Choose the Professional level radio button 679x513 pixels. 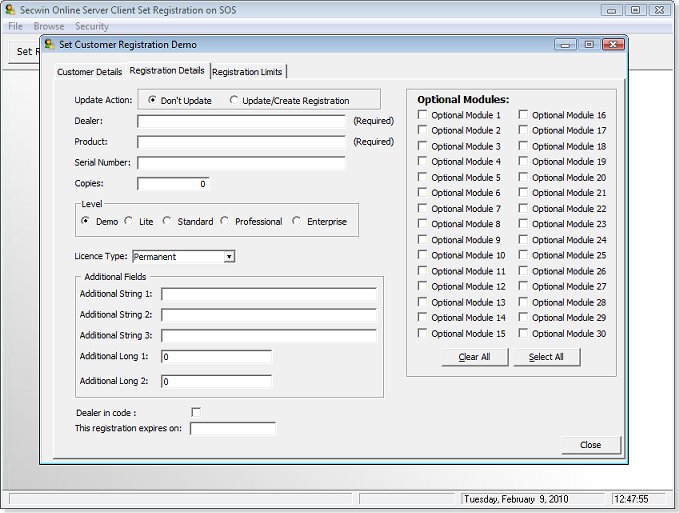click(x=226, y=222)
